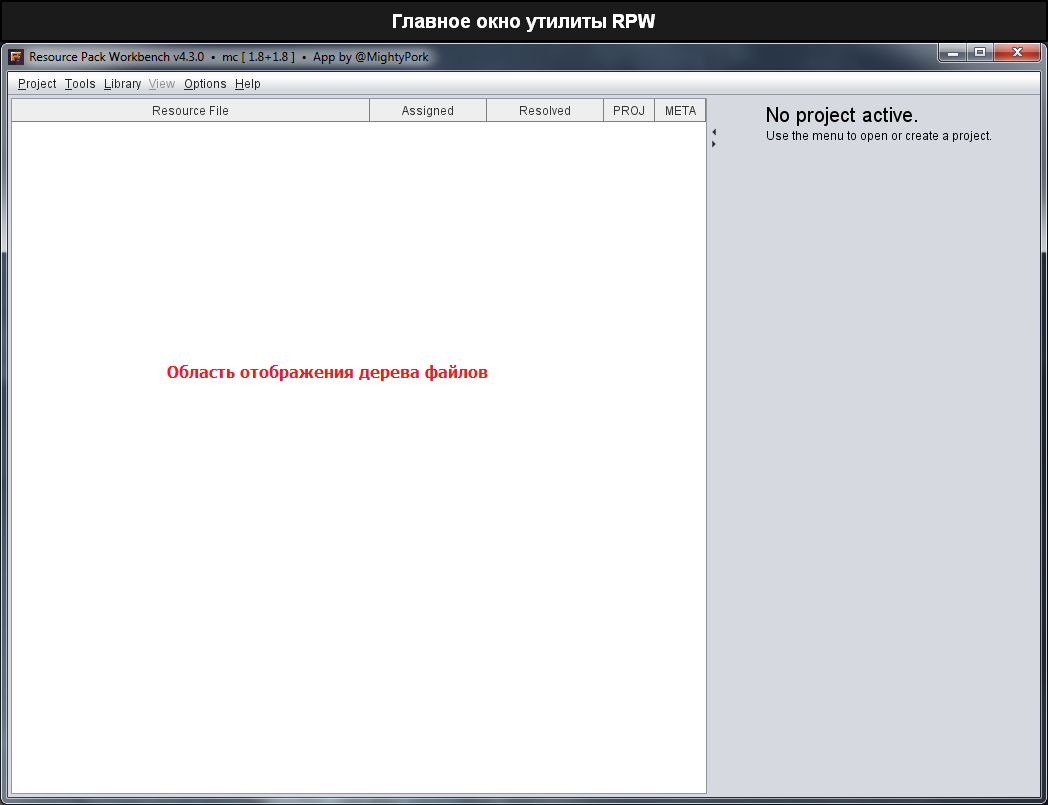Select the PROJ column header
Screen dimensions: 1048x805
point(629,111)
